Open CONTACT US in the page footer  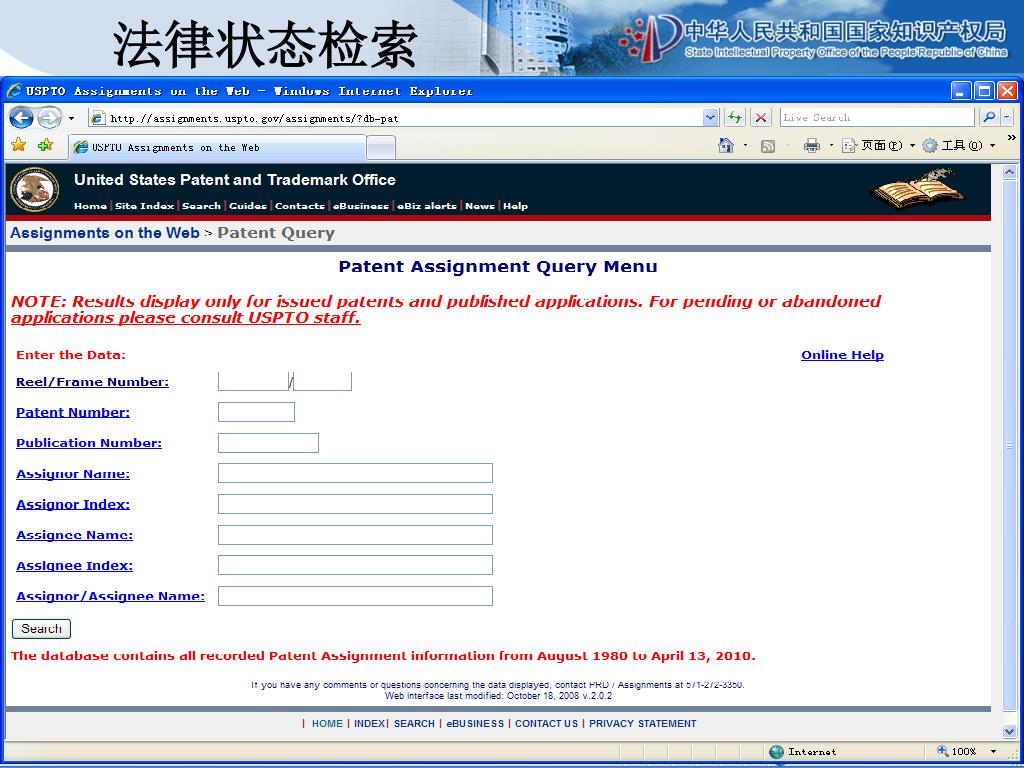click(x=547, y=724)
